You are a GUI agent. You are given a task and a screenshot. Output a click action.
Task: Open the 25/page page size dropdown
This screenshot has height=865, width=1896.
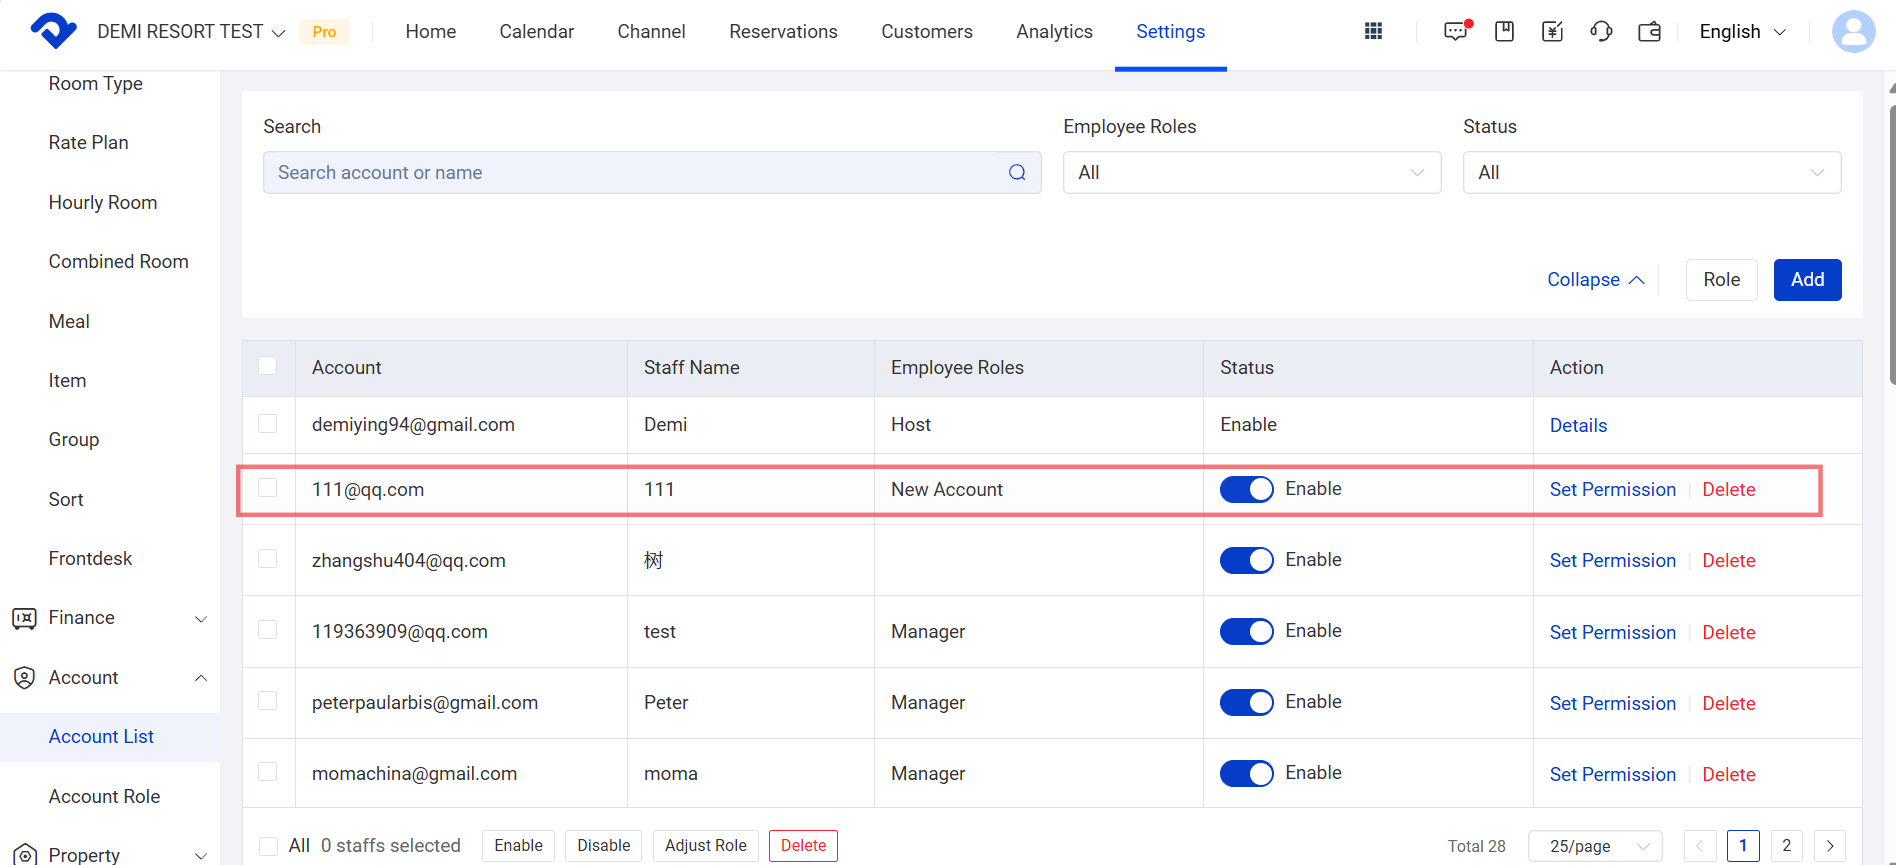pos(1595,846)
